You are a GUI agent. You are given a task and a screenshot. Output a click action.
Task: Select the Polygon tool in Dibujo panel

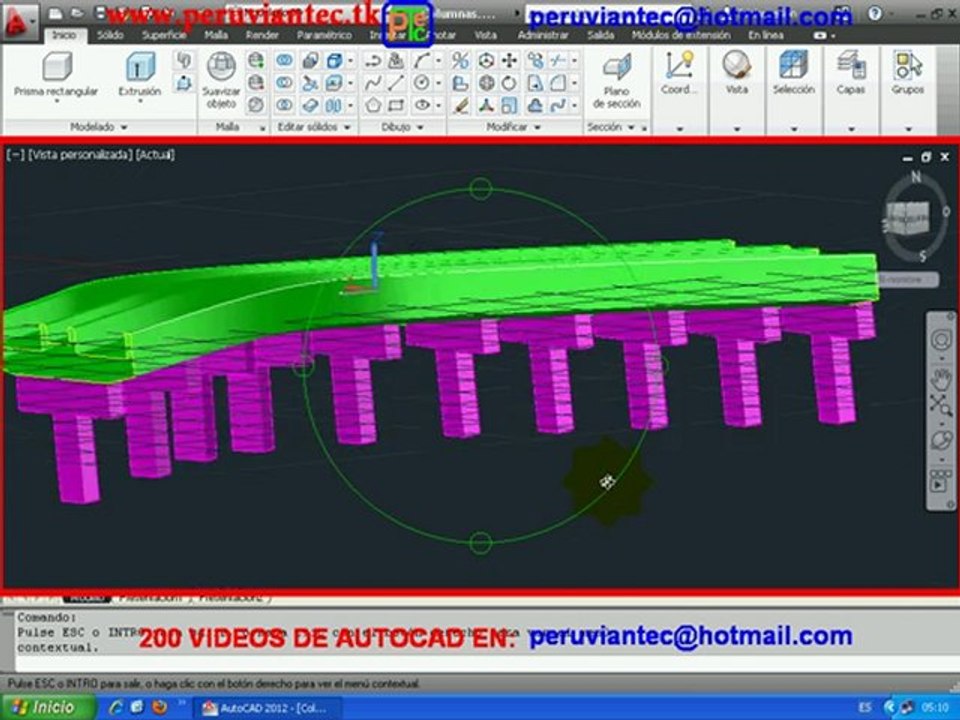tap(373, 105)
